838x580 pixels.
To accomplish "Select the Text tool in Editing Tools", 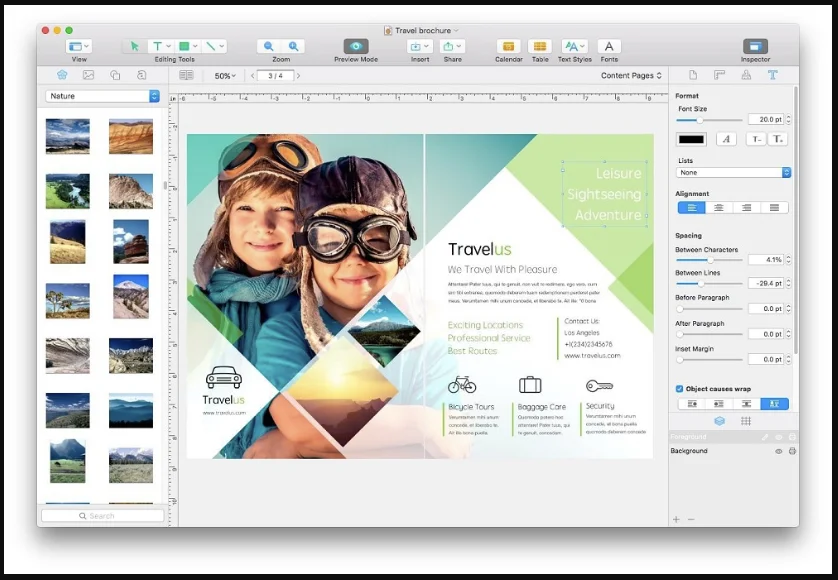I will point(161,47).
